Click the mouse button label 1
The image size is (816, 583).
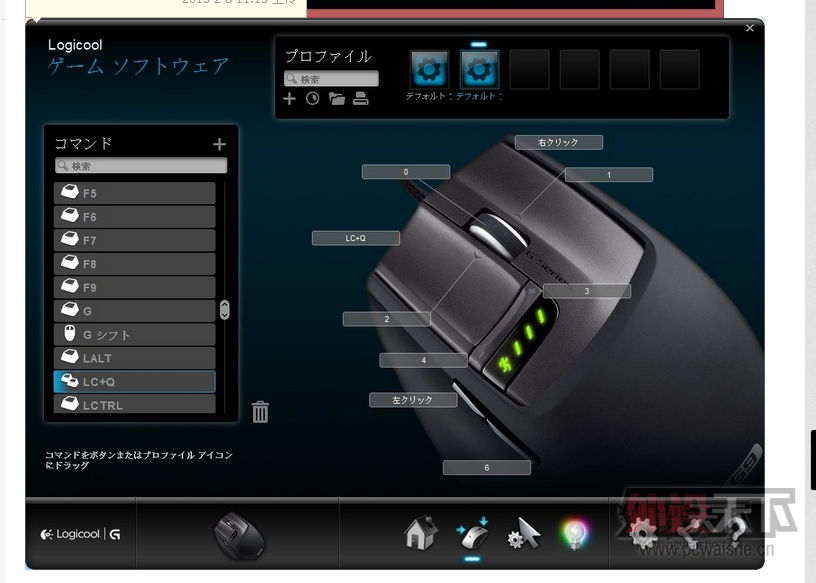[x=609, y=175]
